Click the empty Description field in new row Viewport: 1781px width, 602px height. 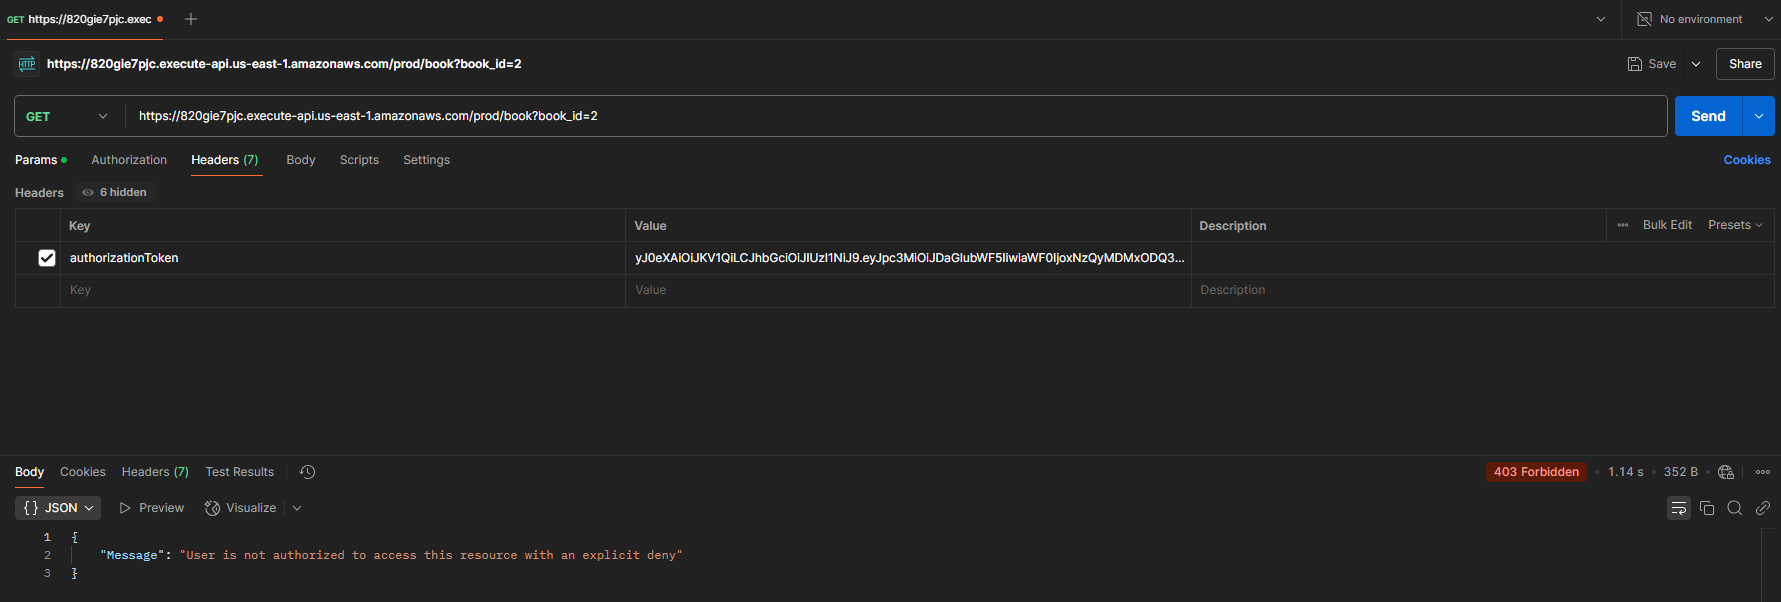(1483, 290)
